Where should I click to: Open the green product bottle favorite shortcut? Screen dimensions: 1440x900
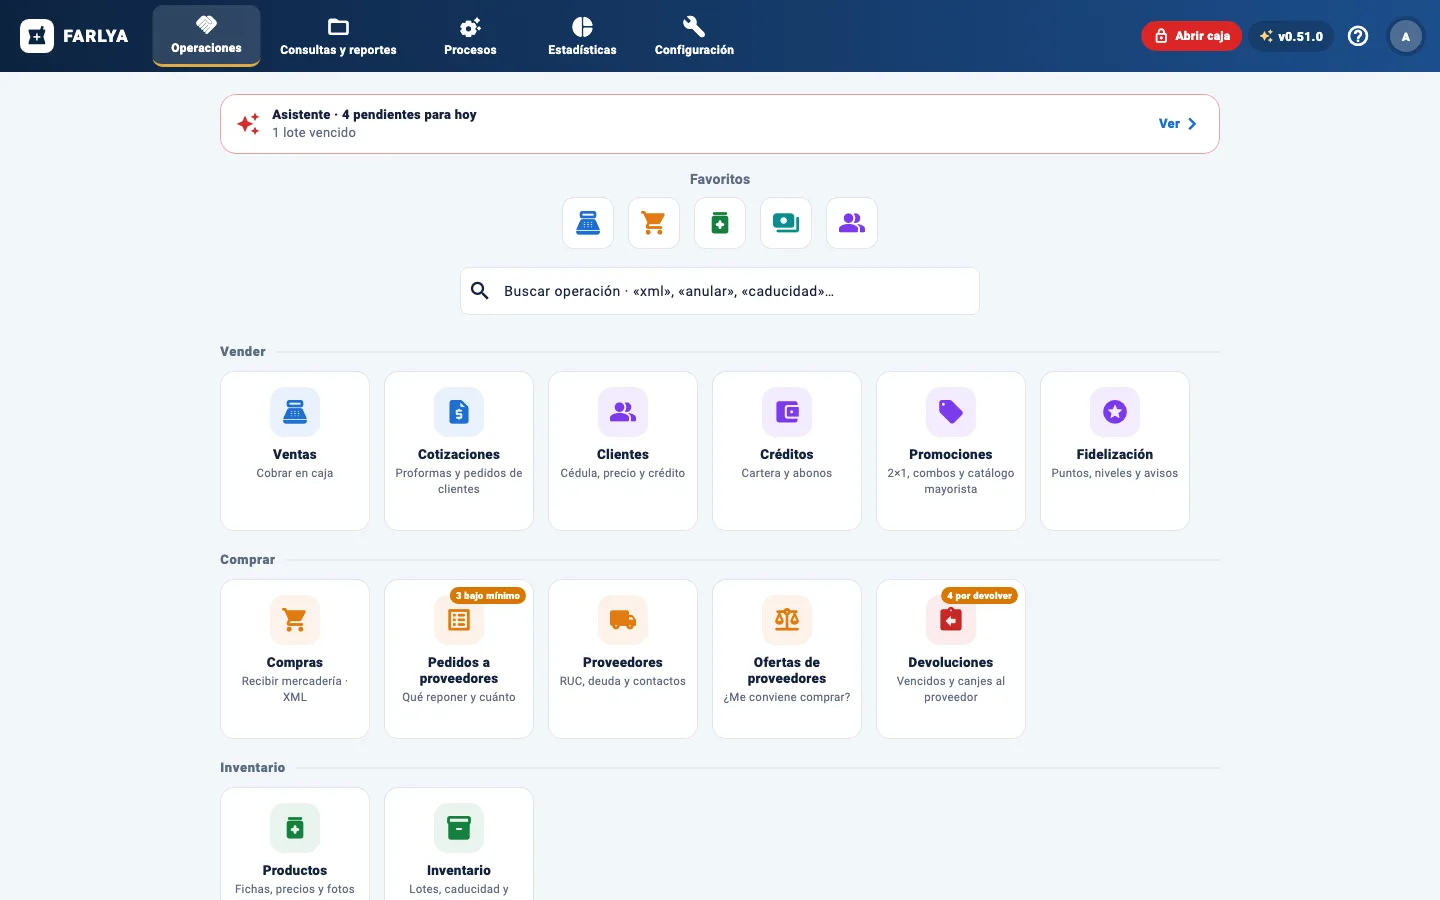pyautogui.click(x=720, y=223)
